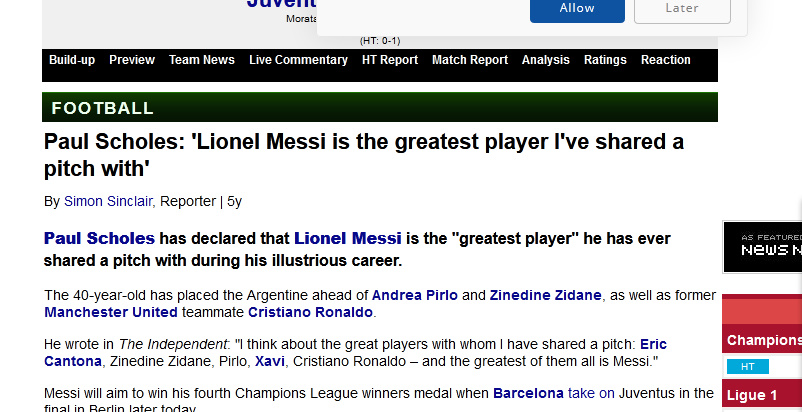Image resolution: width=802 pixels, height=412 pixels.
Task: Visit the Zinedine Zidane link
Action: [545, 295]
